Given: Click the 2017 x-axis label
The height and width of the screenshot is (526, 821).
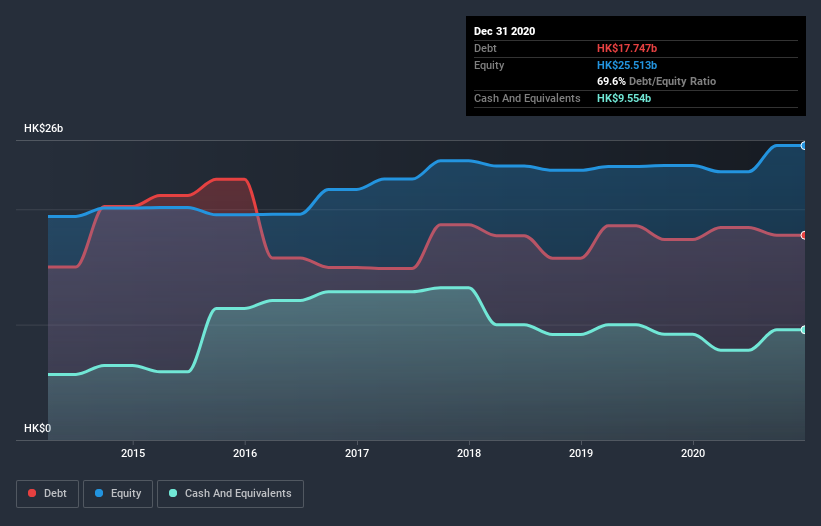Looking at the screenshot, I should coord(357,453).
